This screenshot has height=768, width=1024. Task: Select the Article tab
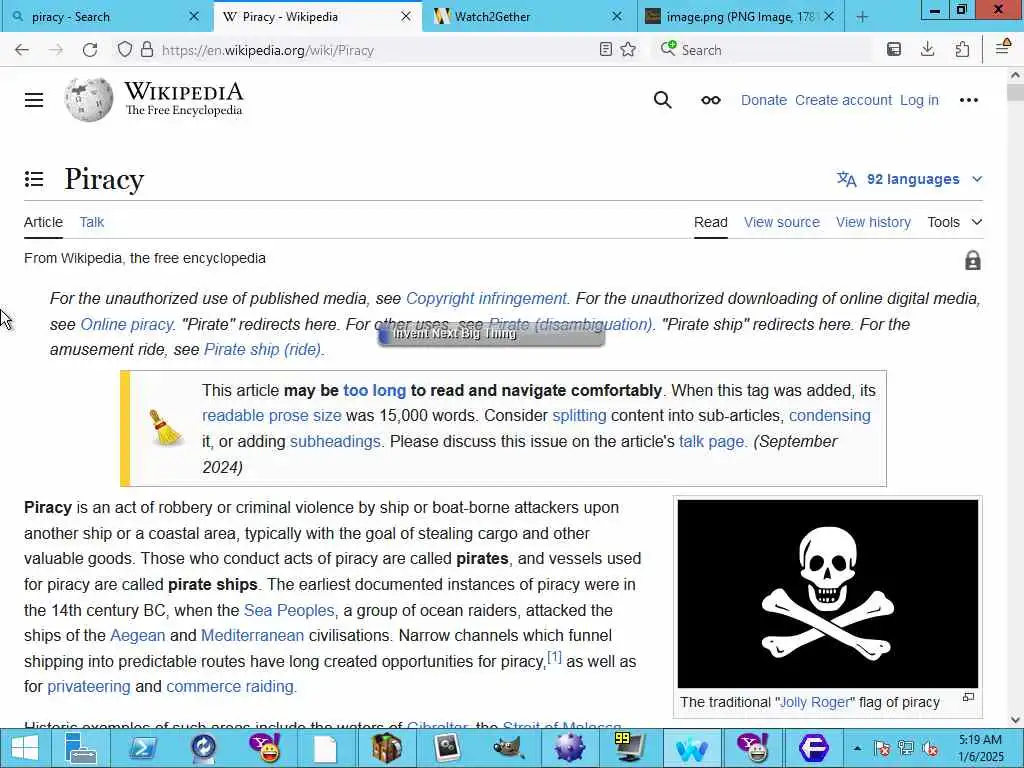click(x=43, y=222)
